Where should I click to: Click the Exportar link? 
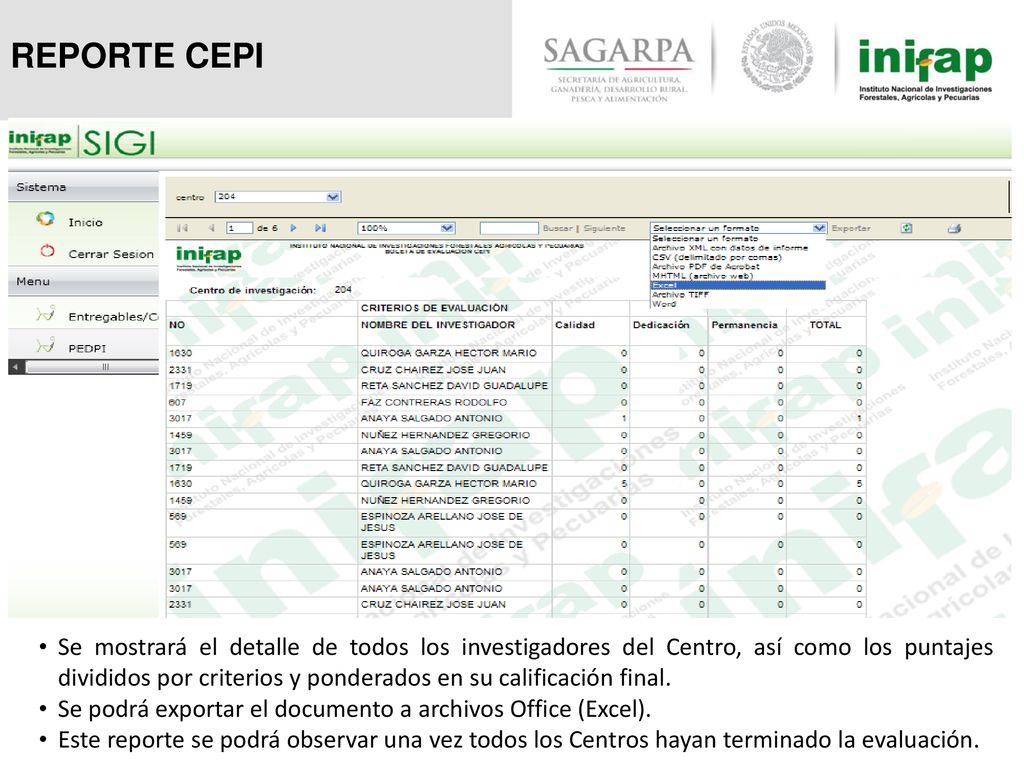click(850, 228)
